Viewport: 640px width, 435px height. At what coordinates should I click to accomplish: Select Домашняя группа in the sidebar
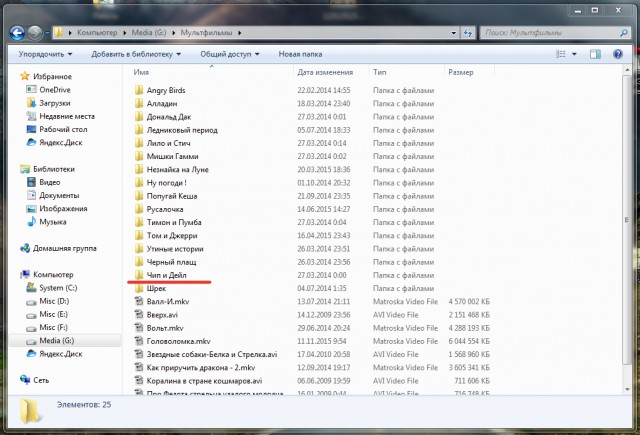[x=64, y=248]
